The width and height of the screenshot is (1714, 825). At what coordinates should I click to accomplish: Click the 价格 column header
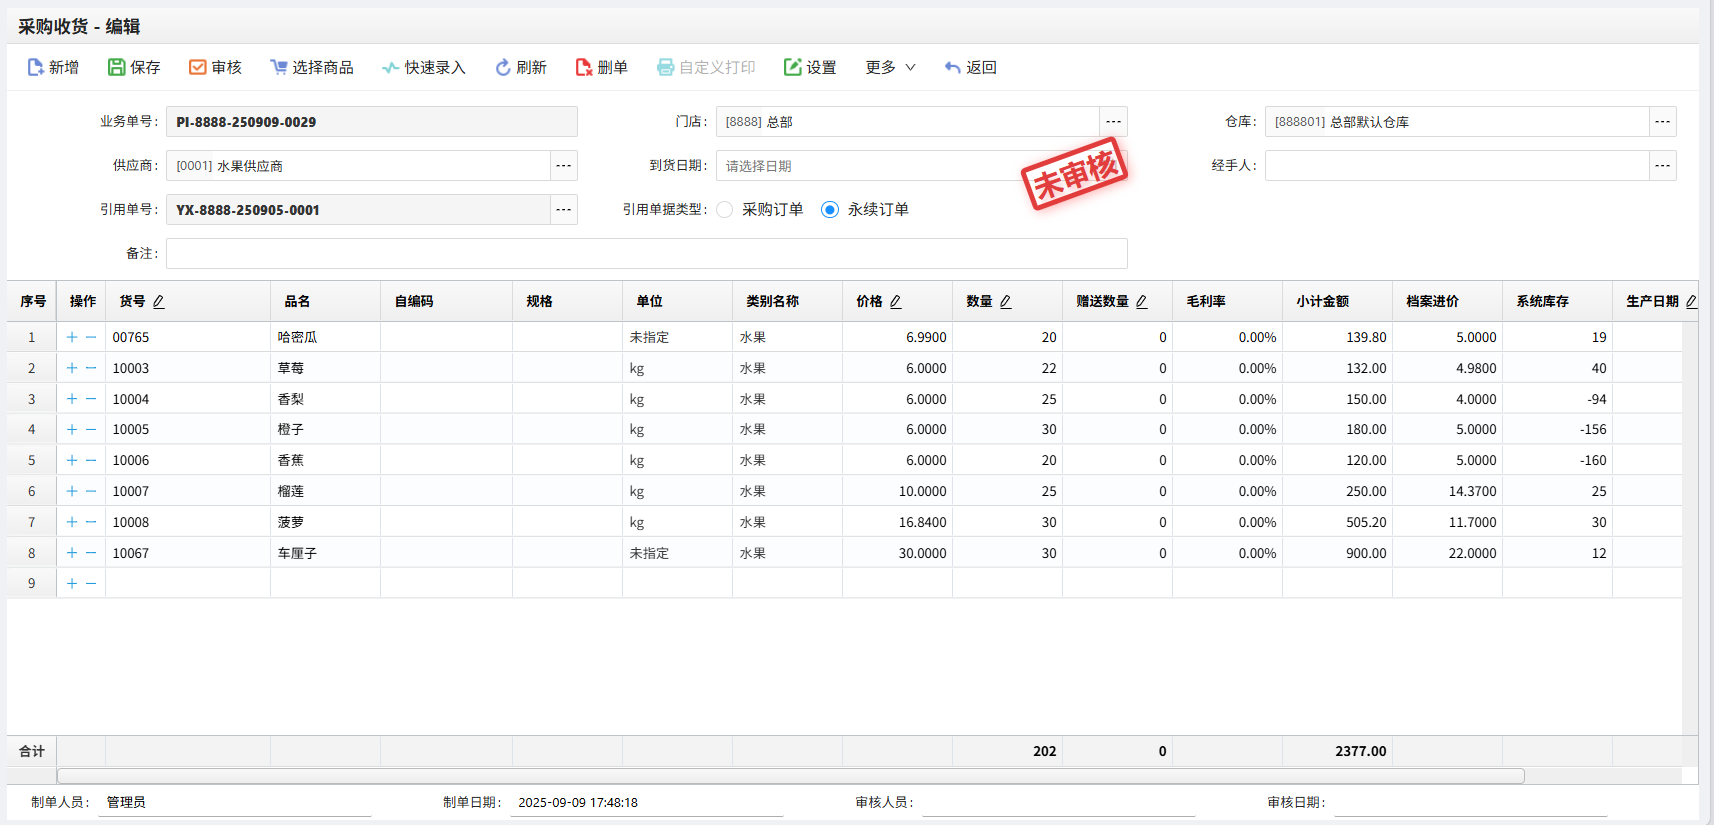click(870, 301)
